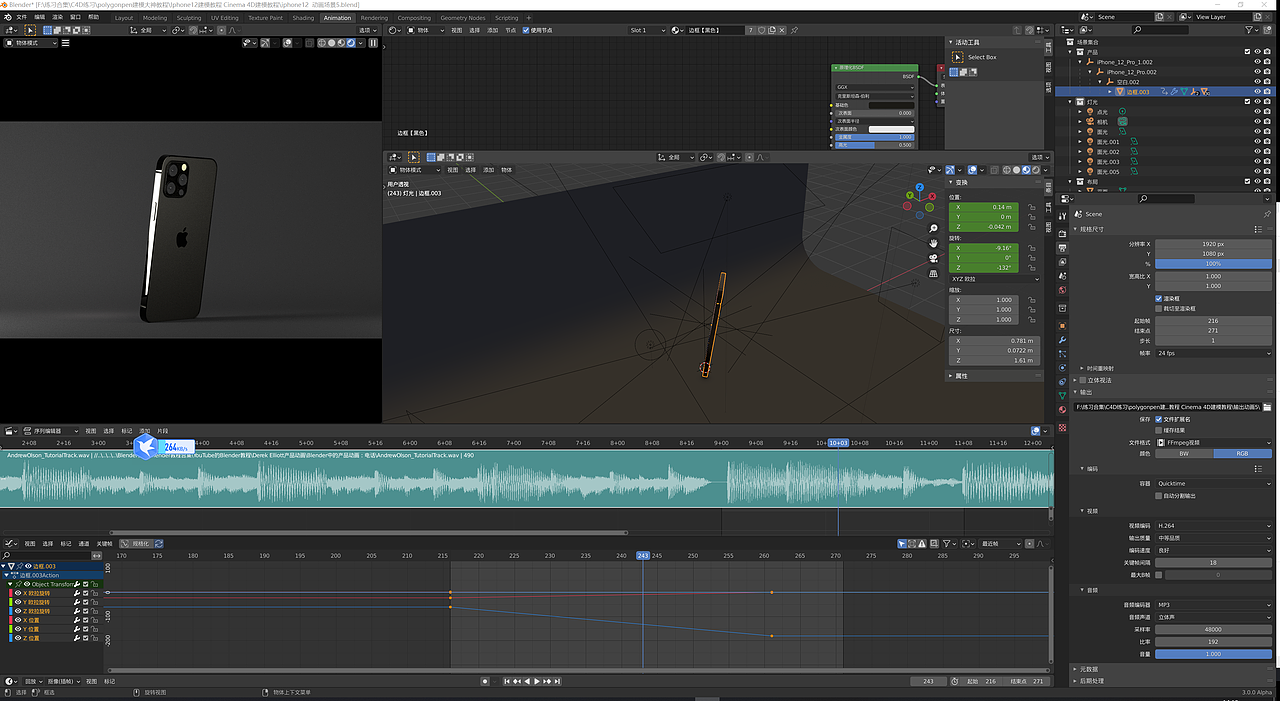
Task: Switch perspective/orthographic grid gizmo
Action: (x=933, y=273)
